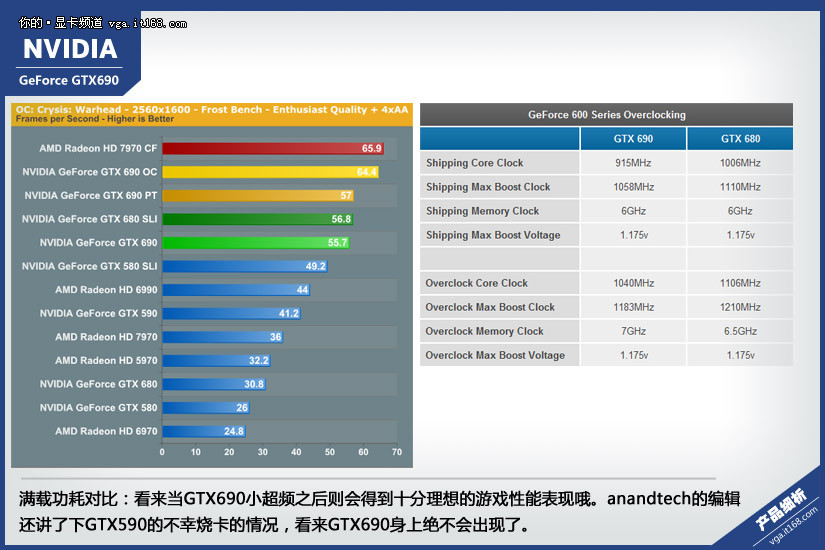Click the '1183MHz' cell

coord(633,307)
